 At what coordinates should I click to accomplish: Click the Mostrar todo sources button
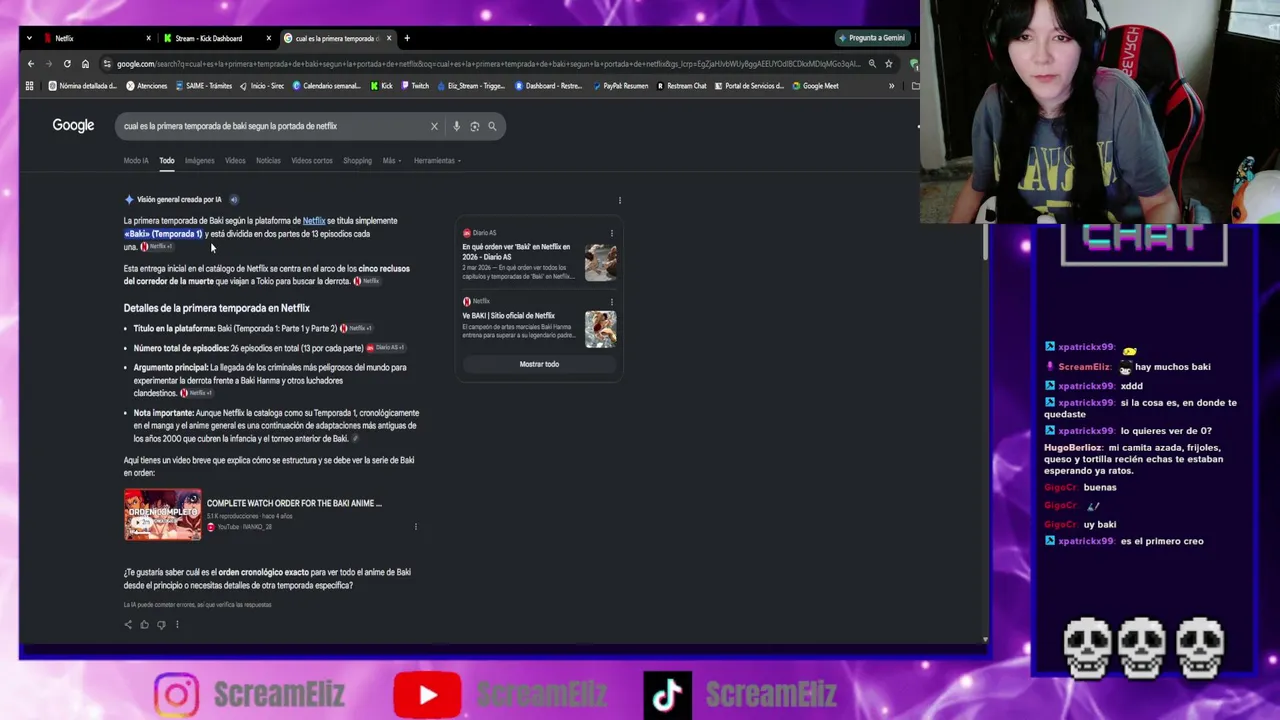pyautogui.click(x=539, y=364)
